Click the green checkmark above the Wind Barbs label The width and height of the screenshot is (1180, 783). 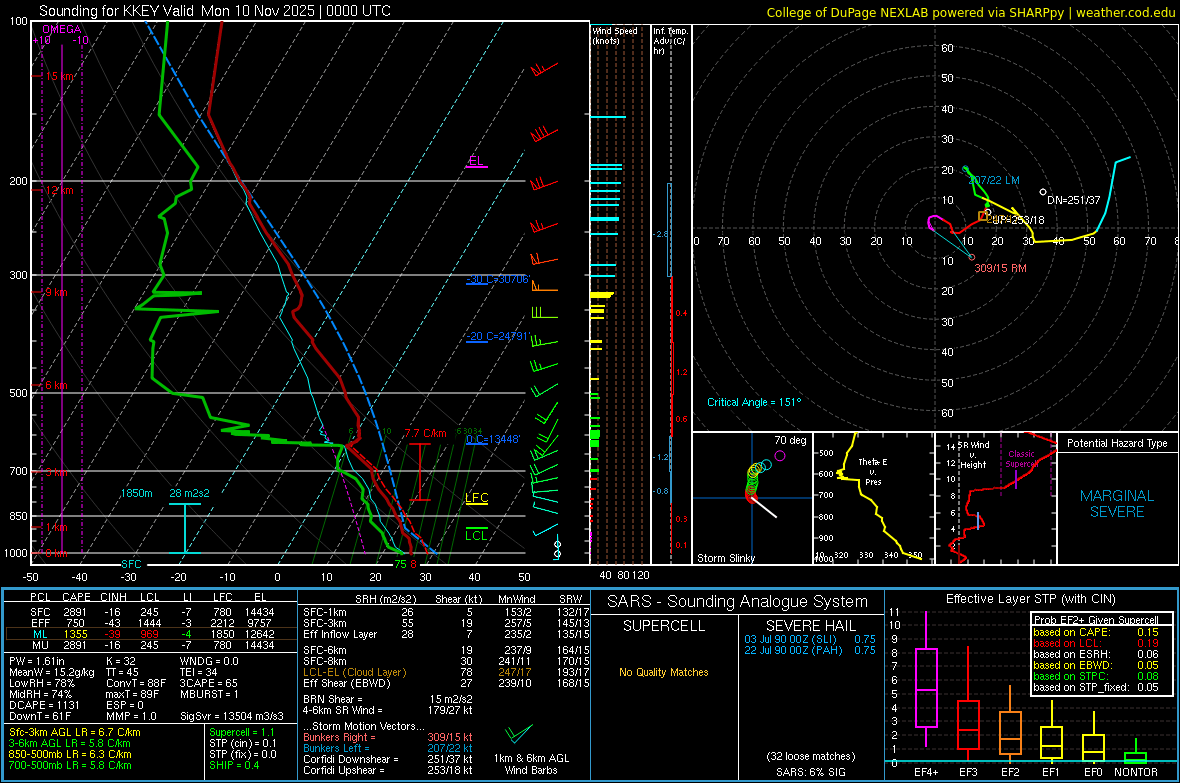point(519,733)
